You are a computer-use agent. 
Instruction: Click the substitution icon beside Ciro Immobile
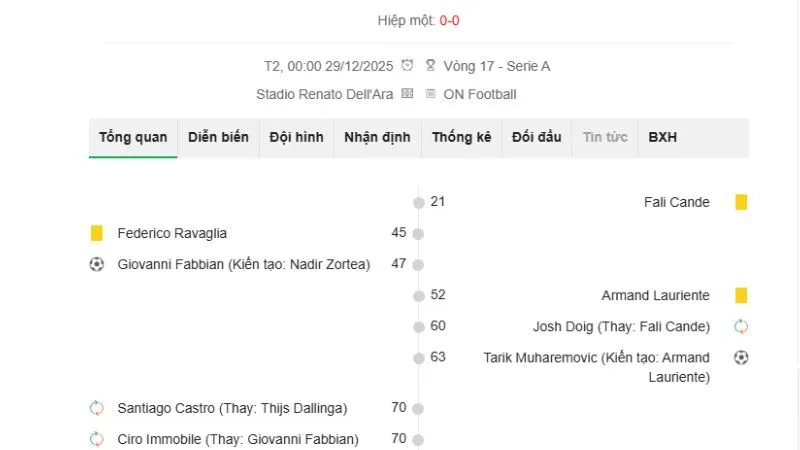tap(97, 439)
